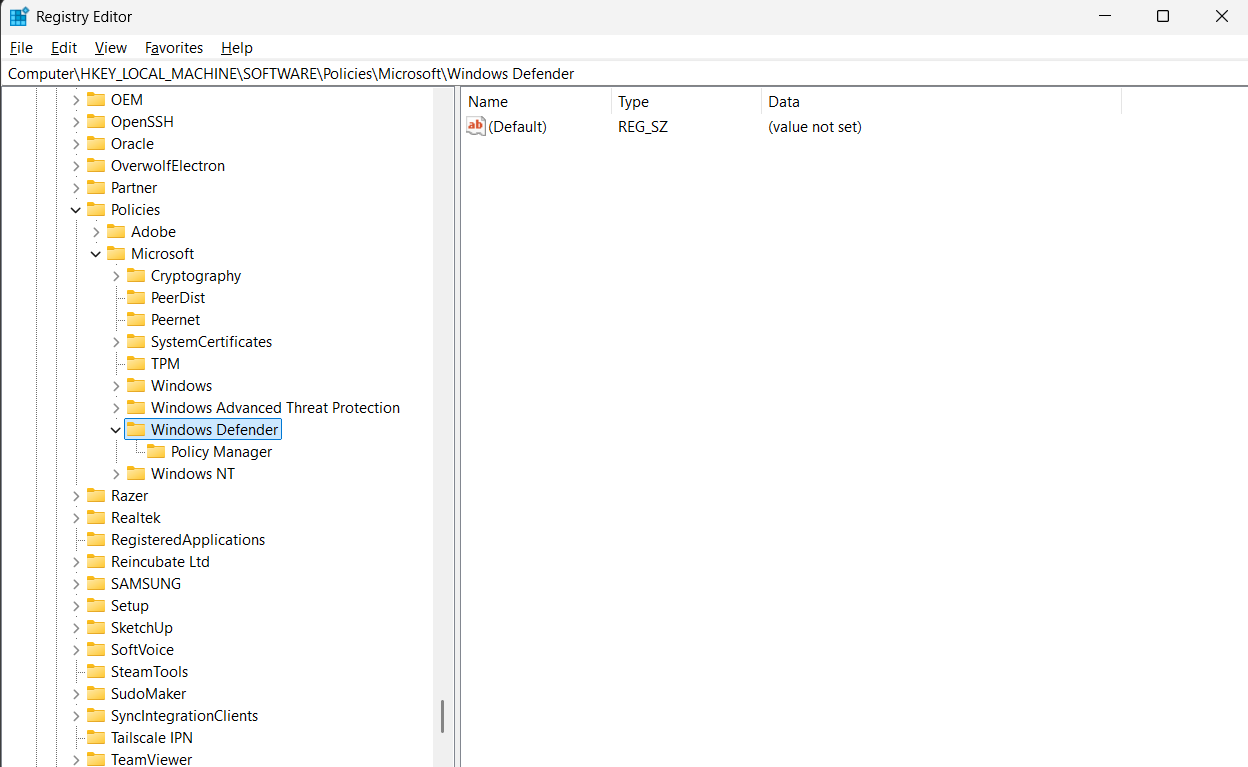Image resolution: width=1248 pixels, height=767 pixels.
Task: Click the Windows Defender folder icon
Action: (x=136, y=430)
